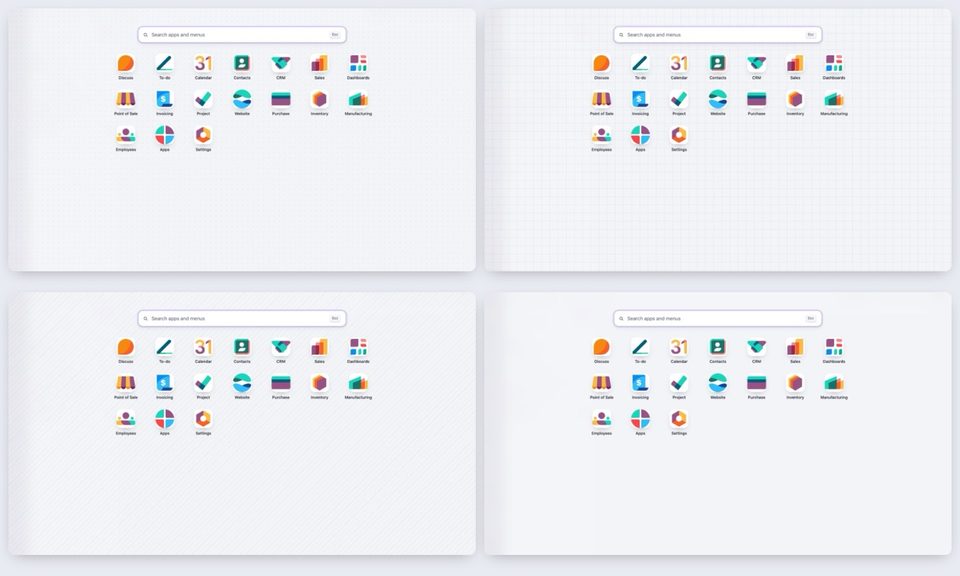Open Apps icon in top-right panel
Viewport: 960px width, 576px height.
click(640, 135)
